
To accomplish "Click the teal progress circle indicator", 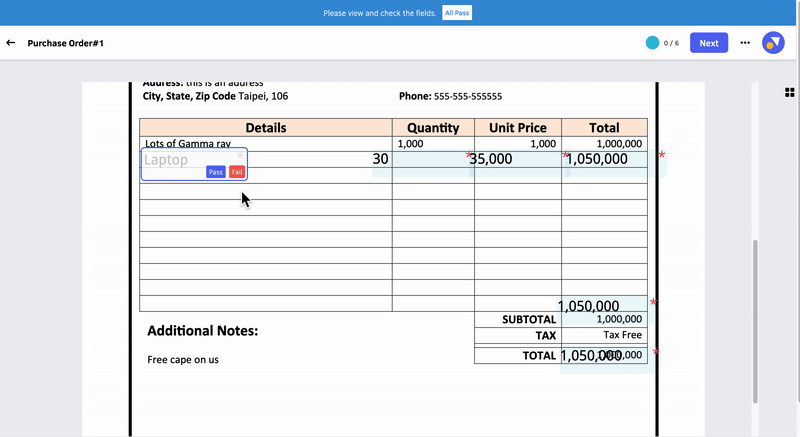I will point(652,43).
